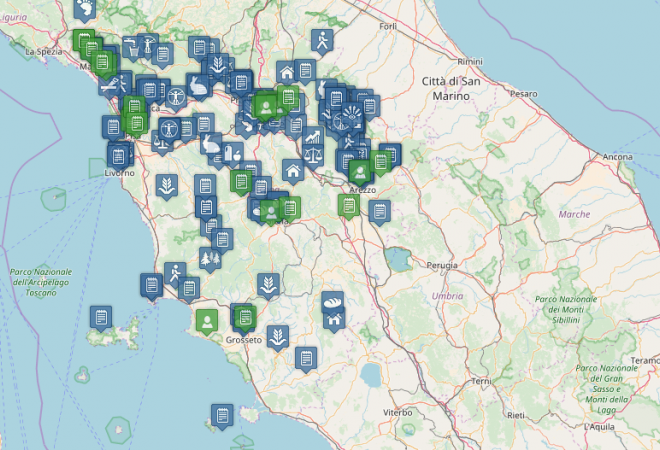Click the walking person marker near Forlì

322,43
